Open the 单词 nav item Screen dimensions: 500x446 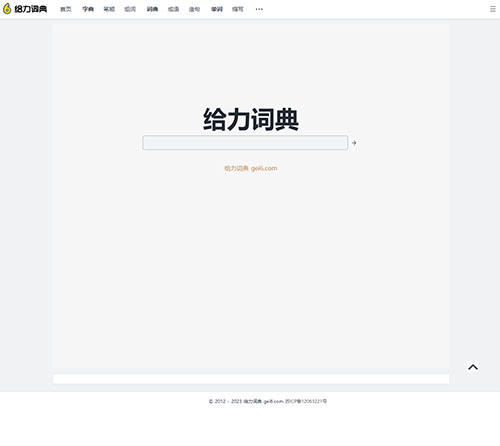coord(217,9)
